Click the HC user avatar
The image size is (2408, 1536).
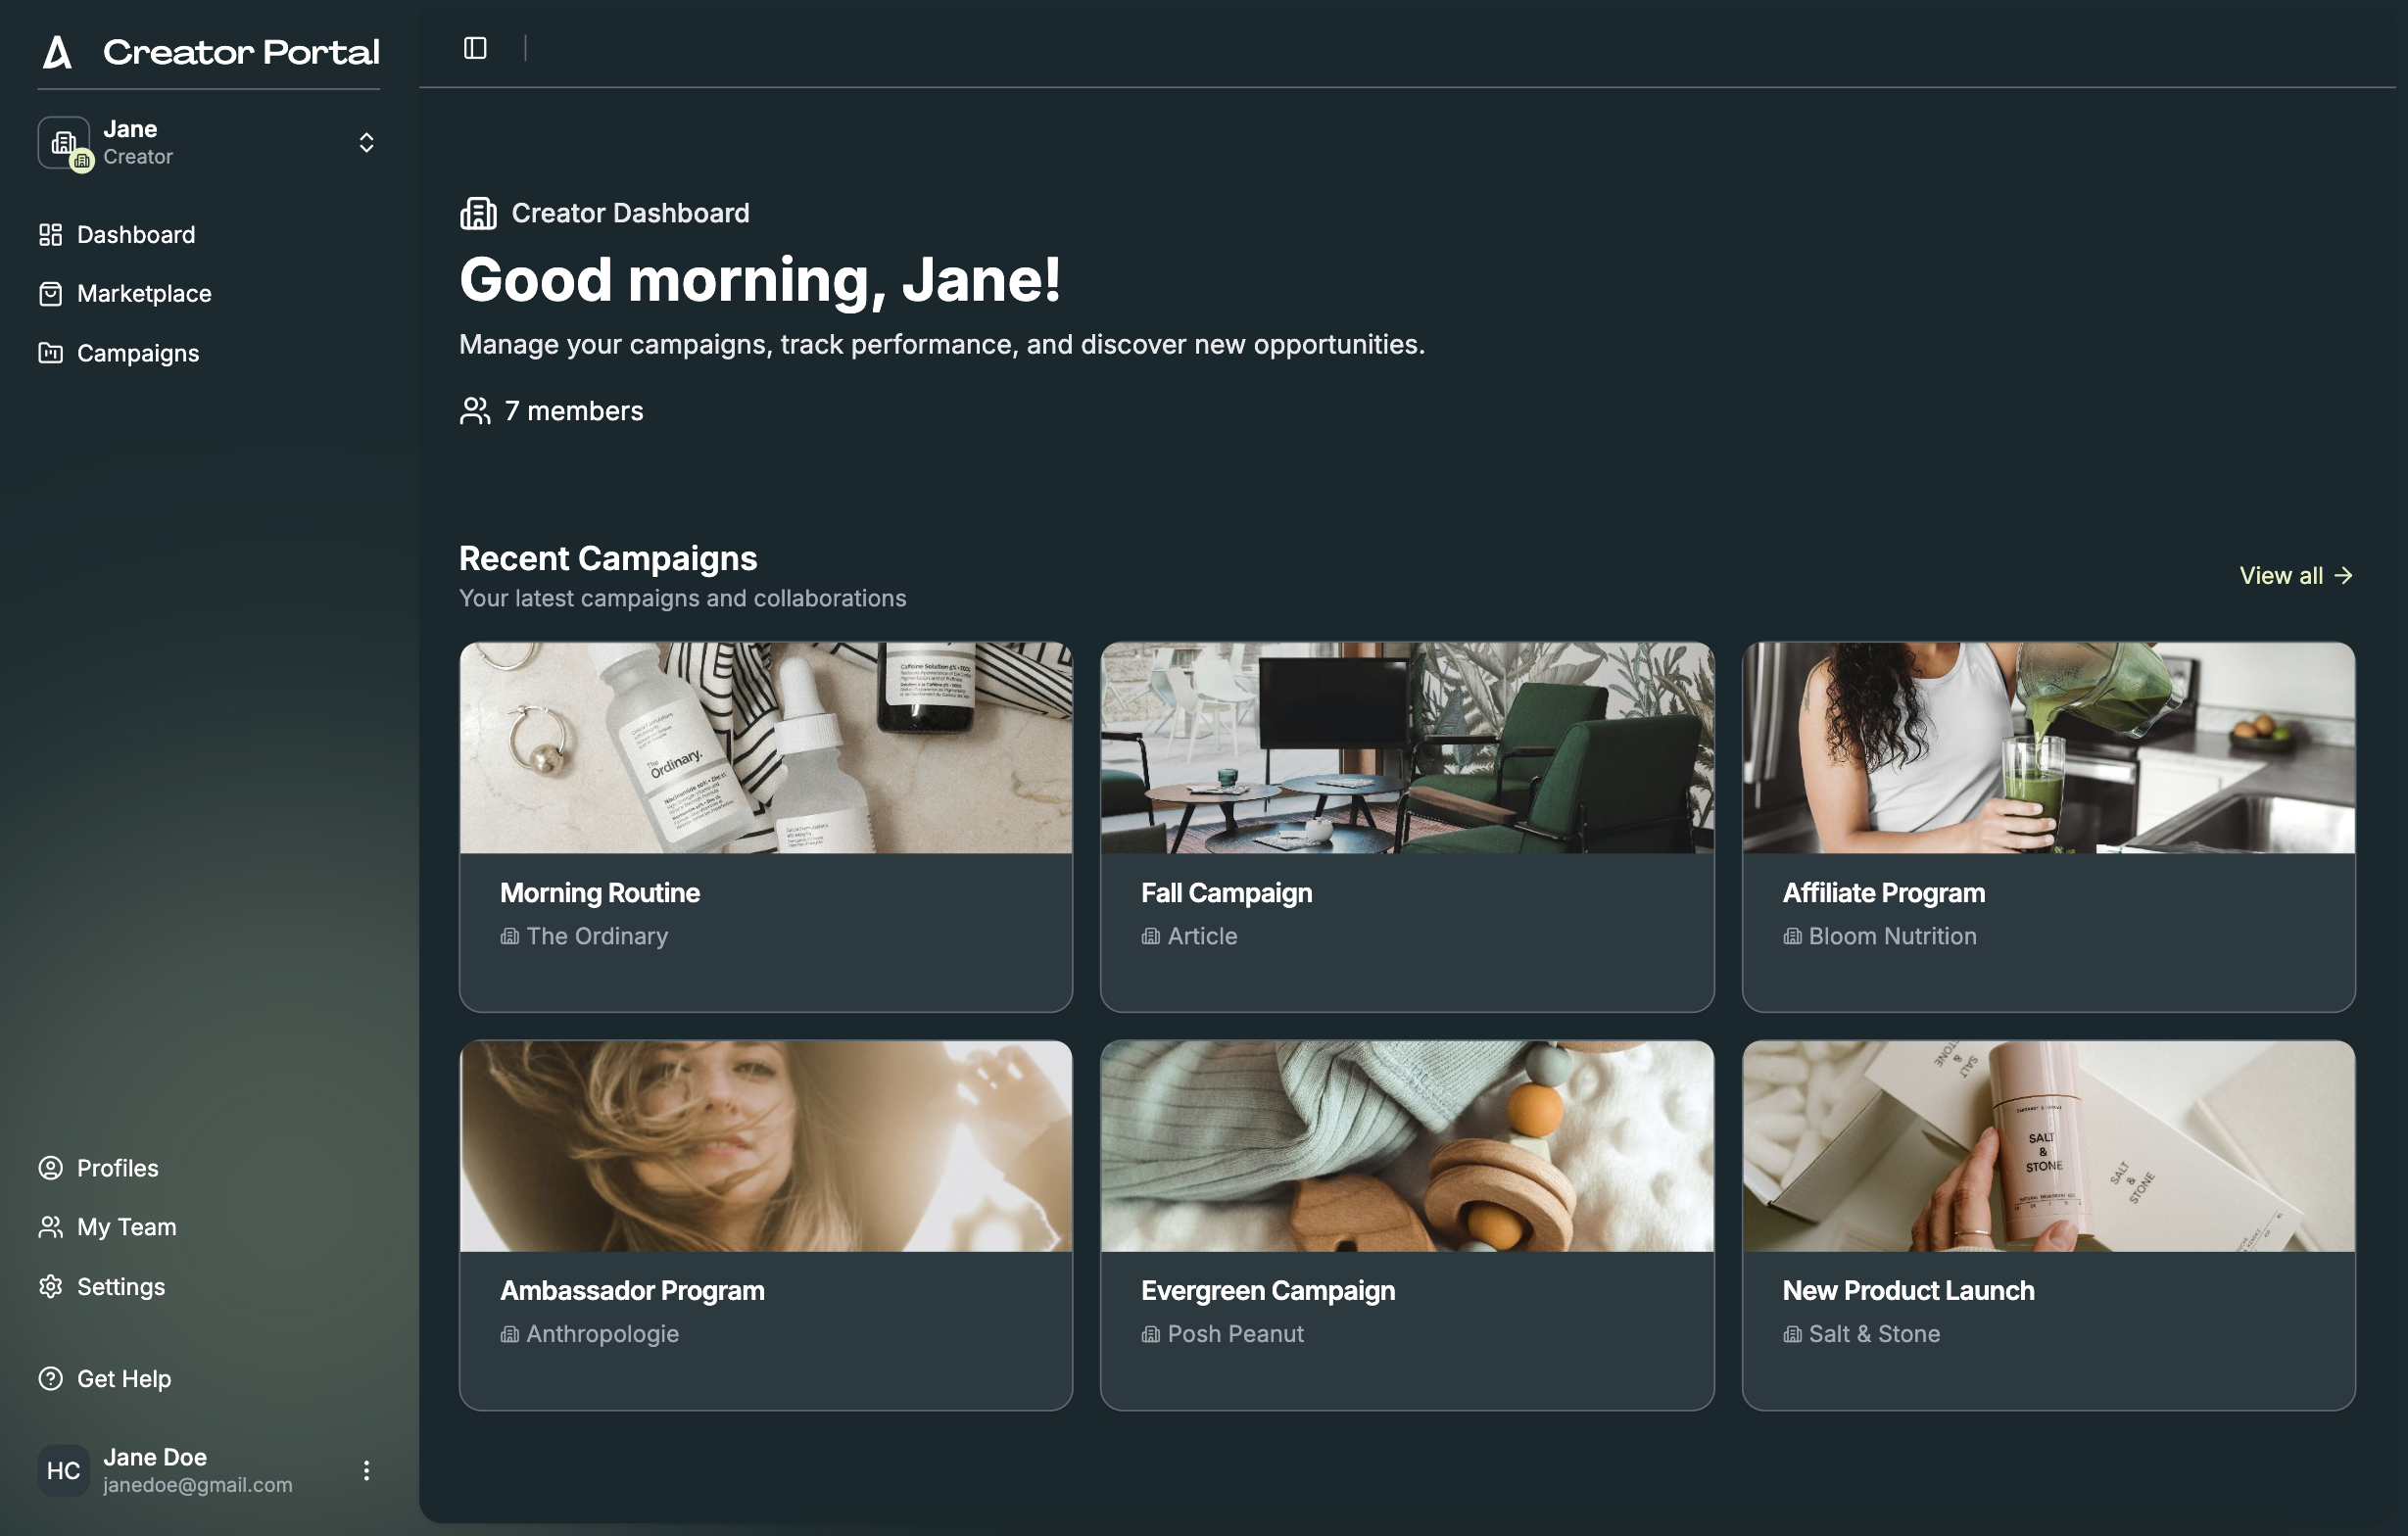point(63,1470)
